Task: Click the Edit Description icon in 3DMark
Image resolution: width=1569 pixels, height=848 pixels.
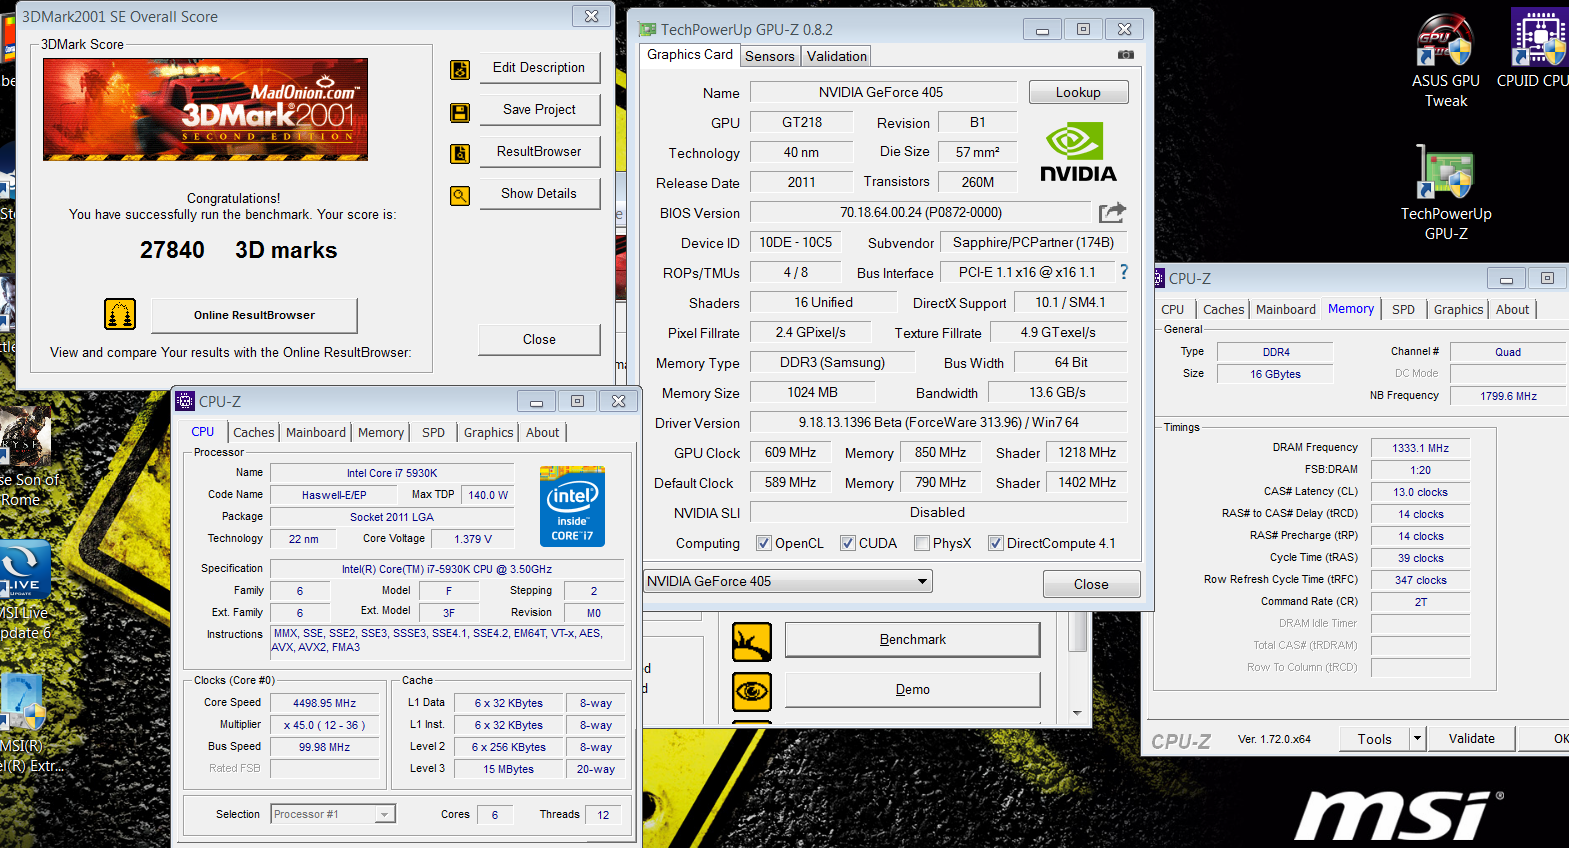Action: click(x=460, y=70)
